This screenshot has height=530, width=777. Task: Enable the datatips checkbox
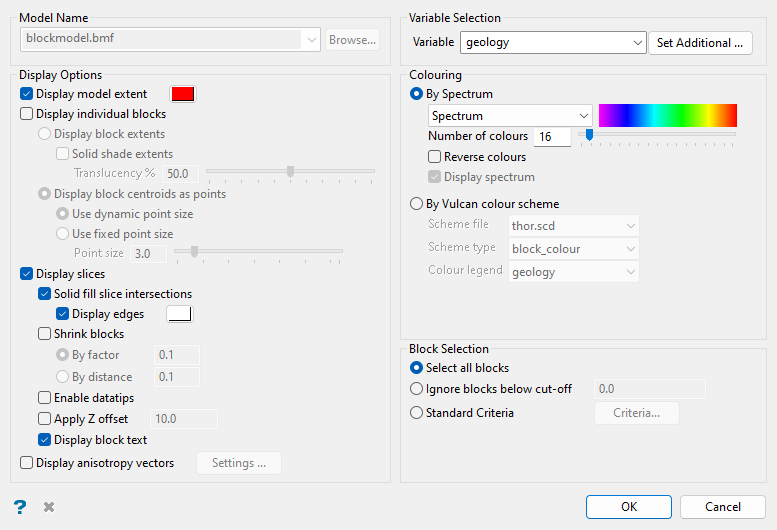tap(45, 398)
